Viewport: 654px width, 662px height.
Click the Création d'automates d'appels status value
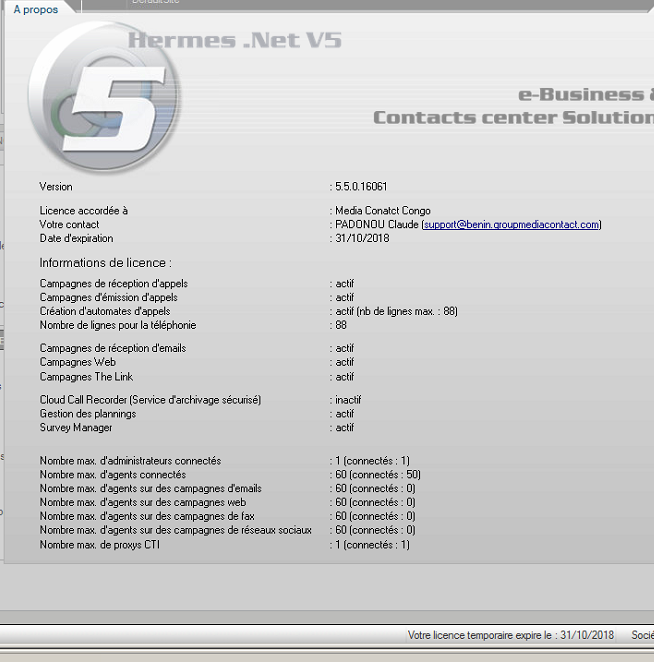point(395,311)
